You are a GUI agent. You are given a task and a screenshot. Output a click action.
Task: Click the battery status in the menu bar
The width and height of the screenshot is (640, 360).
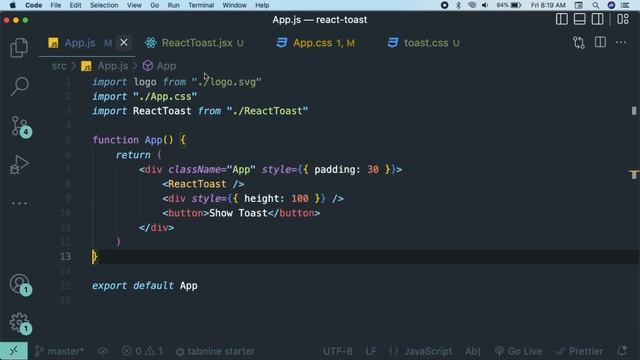(509, 5)
